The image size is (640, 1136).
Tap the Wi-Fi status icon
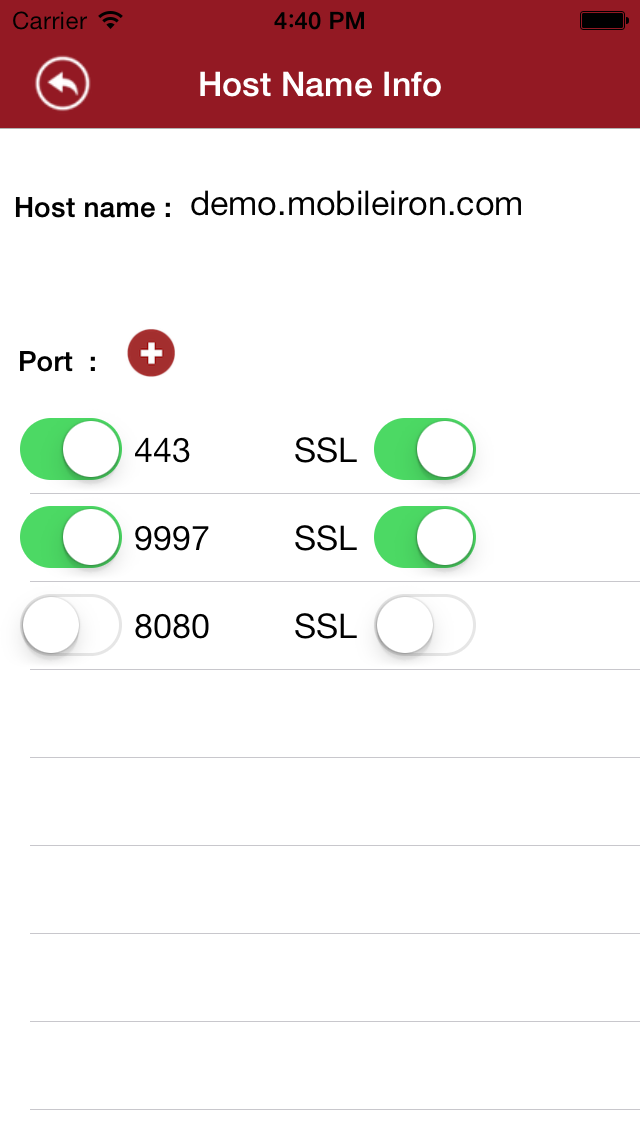(111, 20)
